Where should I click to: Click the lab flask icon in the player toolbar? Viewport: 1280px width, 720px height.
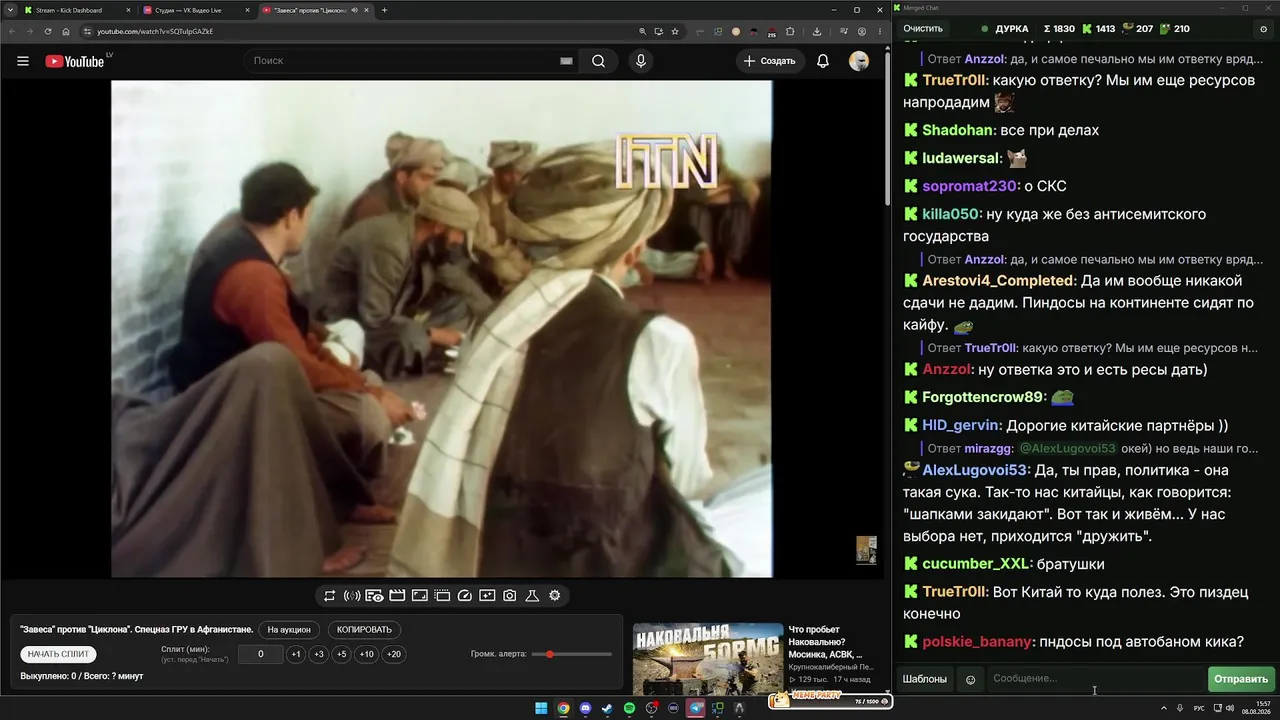tap(532, 596)
